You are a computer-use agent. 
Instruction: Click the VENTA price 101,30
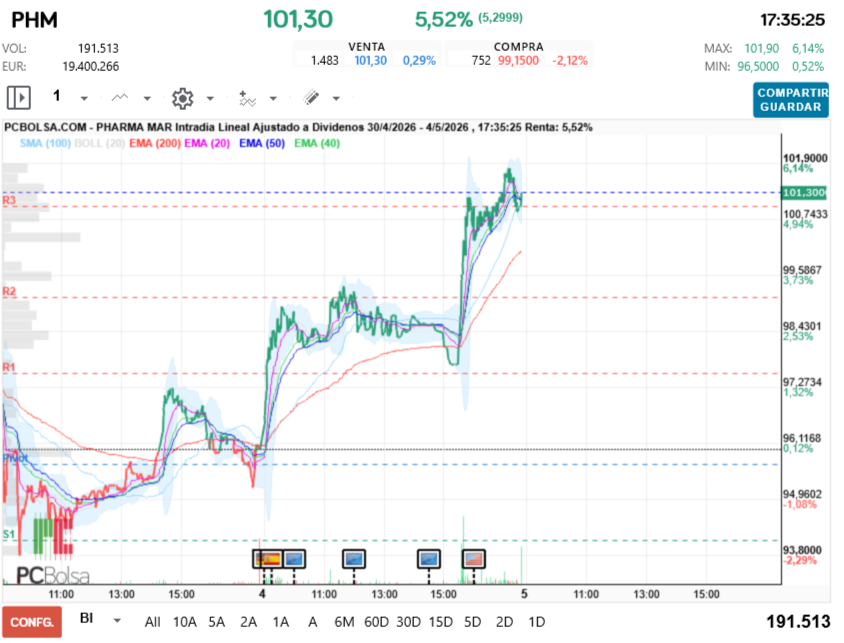click(370, 60)
